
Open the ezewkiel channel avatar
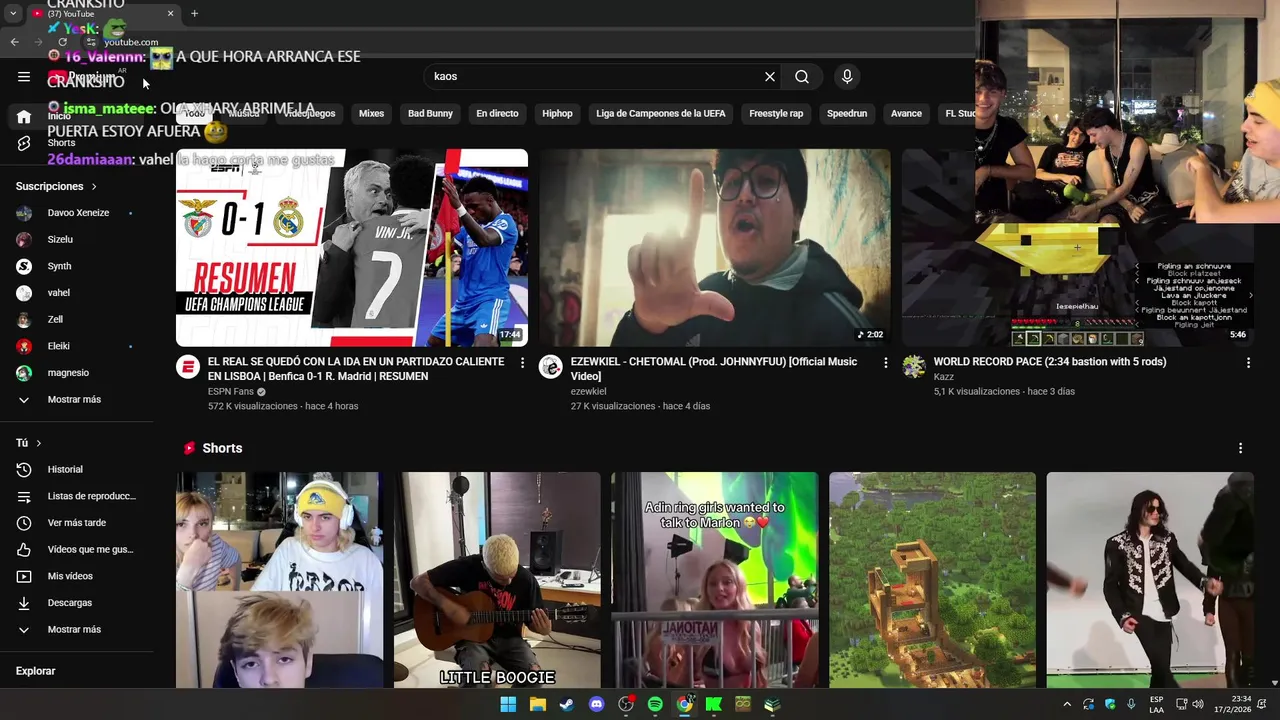pyautogui.click(x=551, y=366)
